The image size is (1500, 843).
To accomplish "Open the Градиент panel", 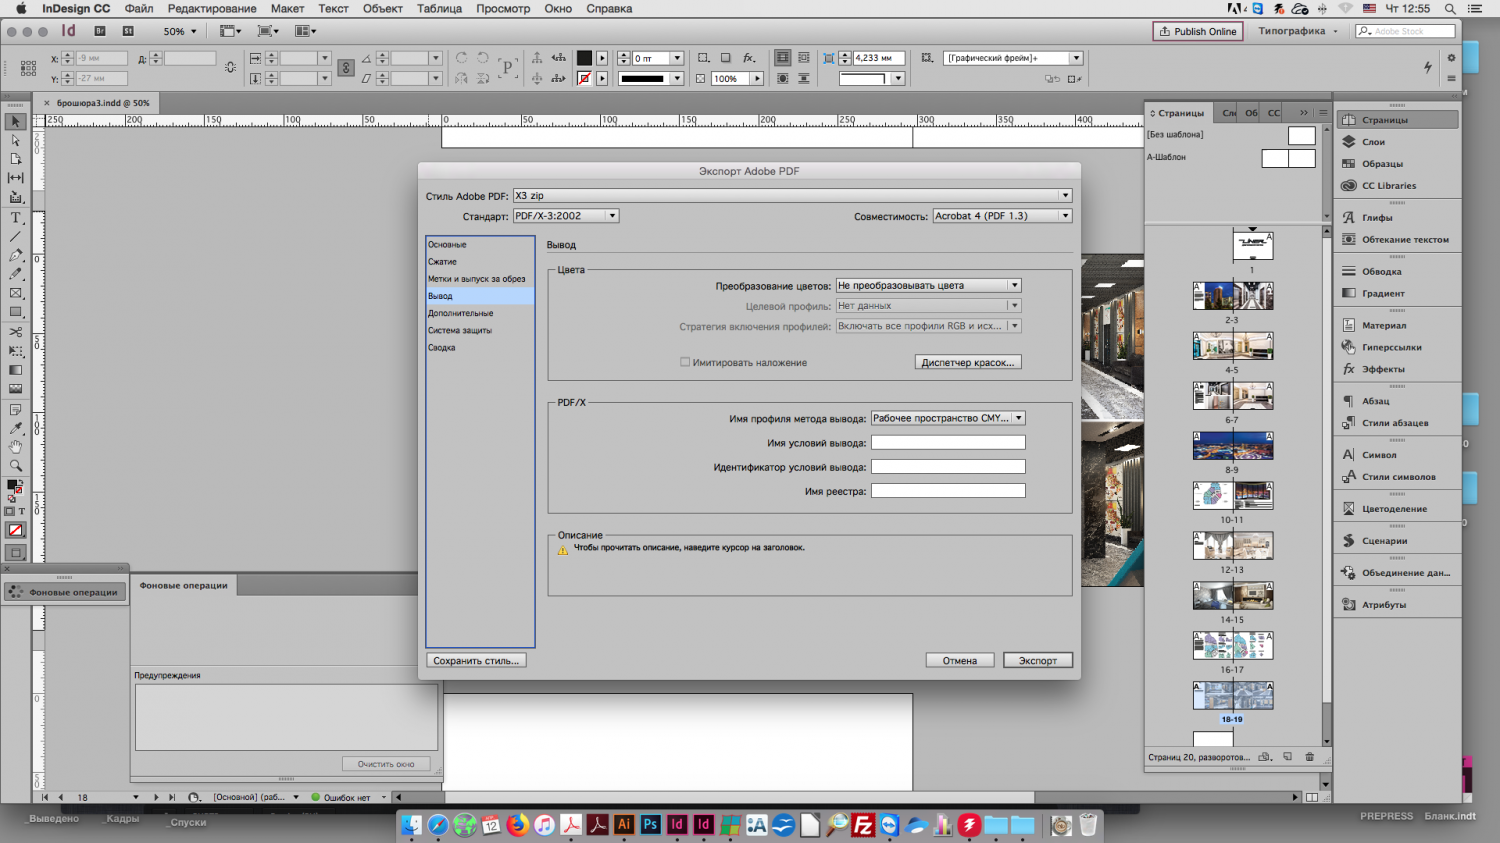I will point(1383,294).
